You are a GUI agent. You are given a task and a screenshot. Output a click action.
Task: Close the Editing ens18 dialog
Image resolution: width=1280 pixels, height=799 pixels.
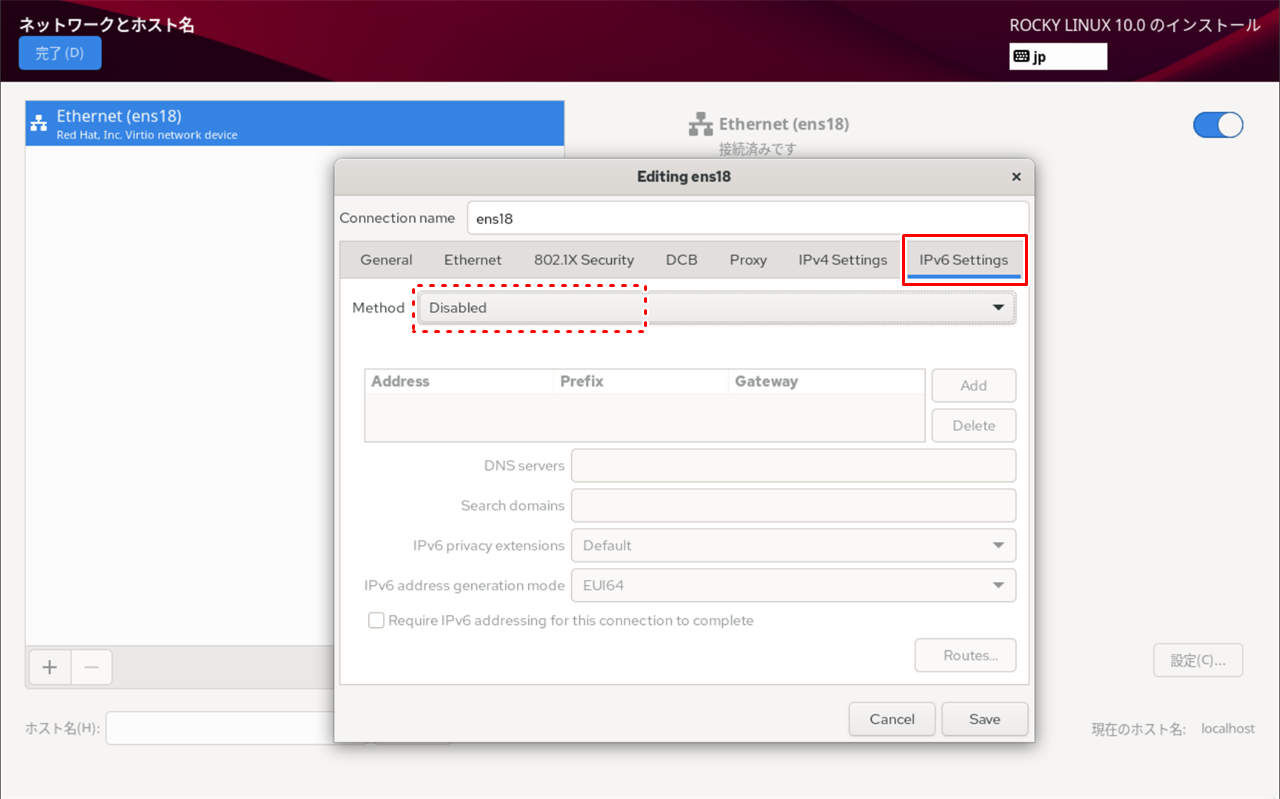[1016, 177]
